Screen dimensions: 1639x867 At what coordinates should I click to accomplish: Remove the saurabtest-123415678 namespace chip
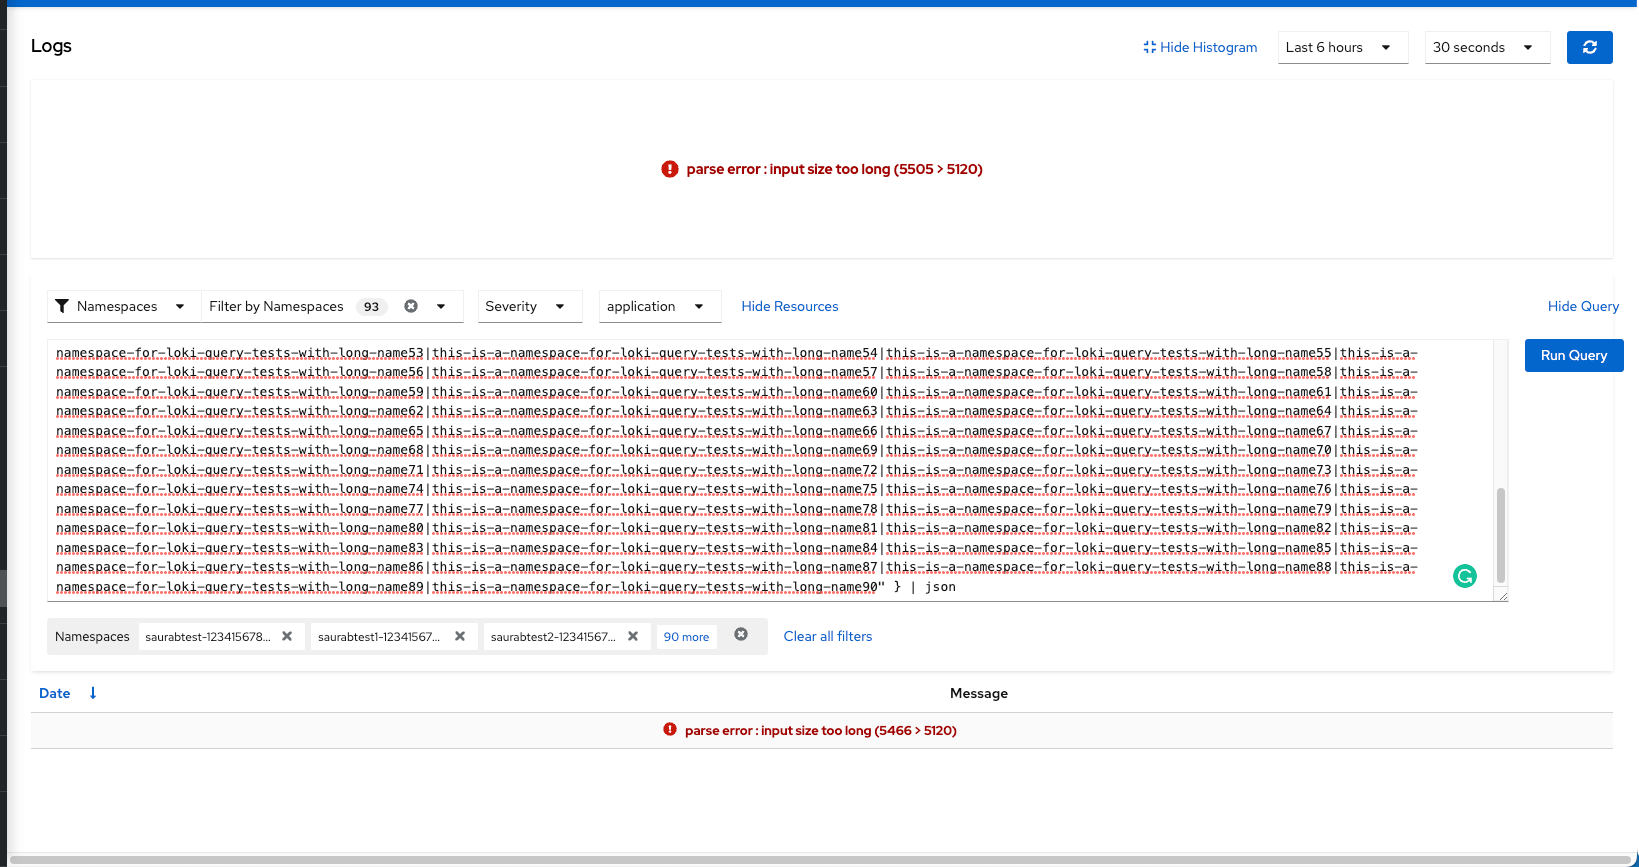[287, 636]
